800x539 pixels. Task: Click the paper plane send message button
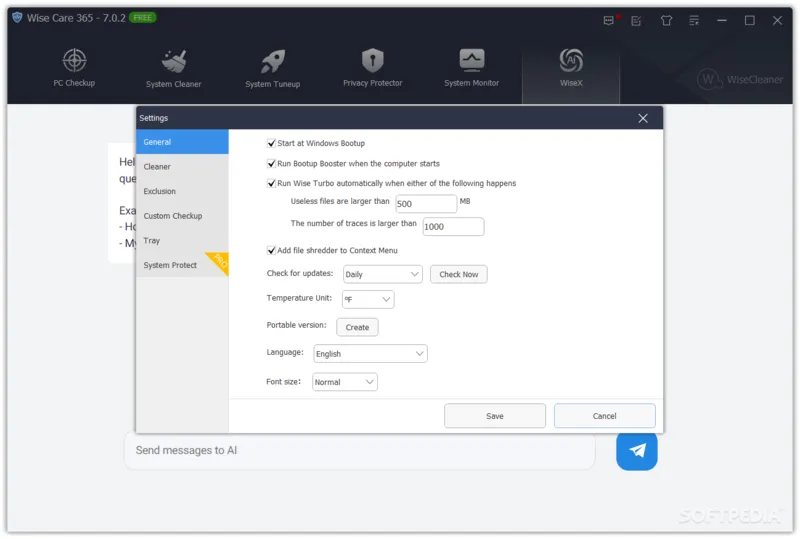coord(637,451)
